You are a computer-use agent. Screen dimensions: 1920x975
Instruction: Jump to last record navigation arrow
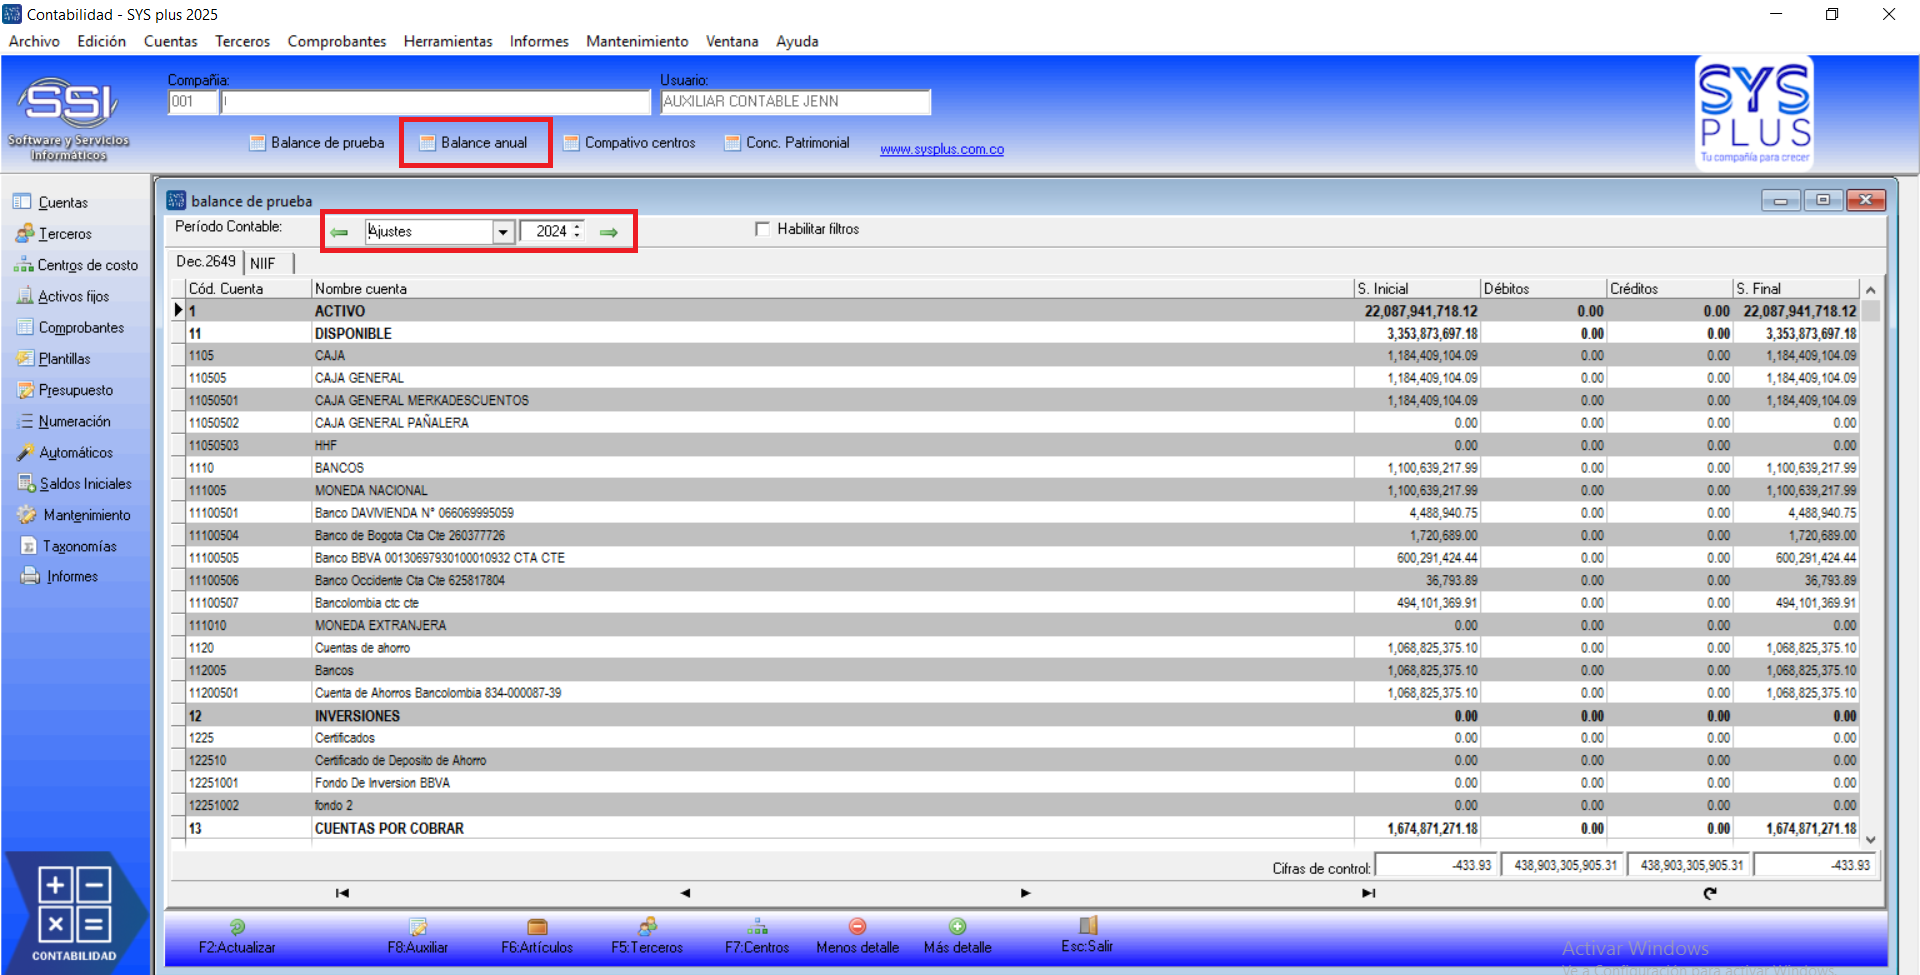[1368, 893]
